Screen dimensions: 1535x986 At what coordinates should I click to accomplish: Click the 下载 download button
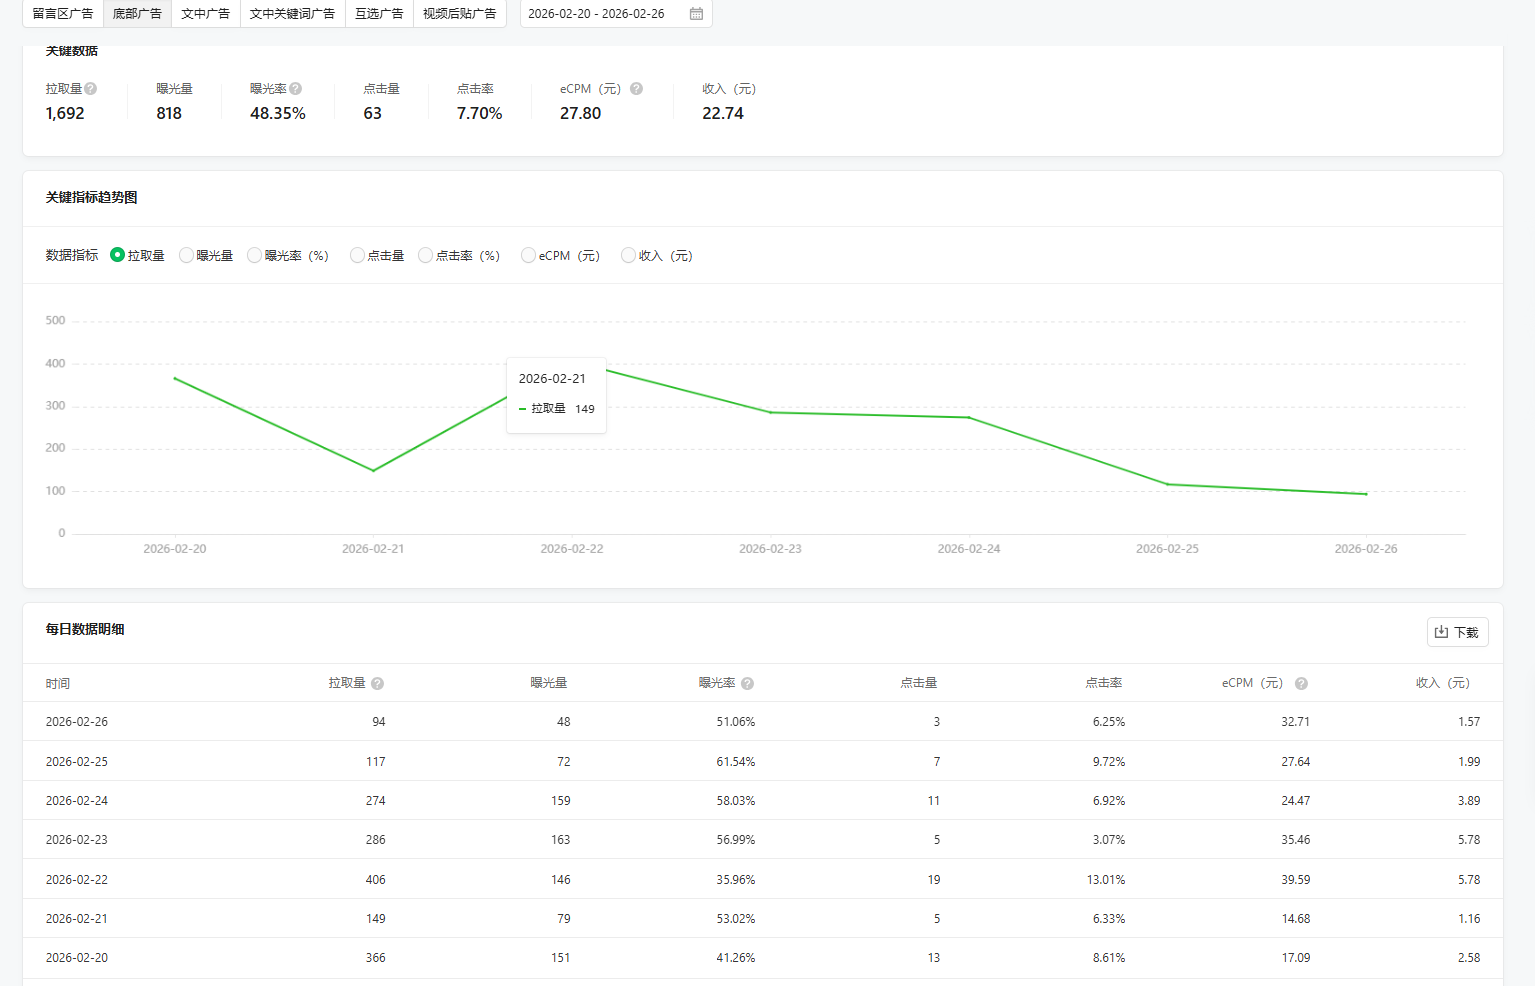coord(1457,632)
